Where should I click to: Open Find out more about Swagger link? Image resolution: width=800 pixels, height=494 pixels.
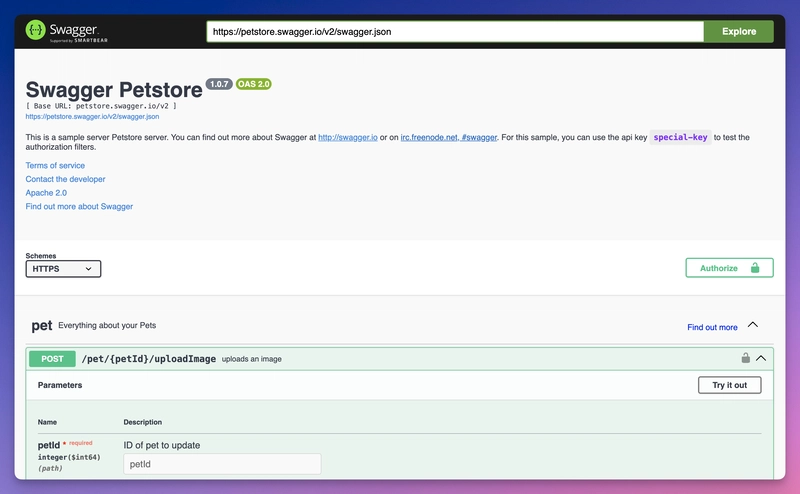79,207
